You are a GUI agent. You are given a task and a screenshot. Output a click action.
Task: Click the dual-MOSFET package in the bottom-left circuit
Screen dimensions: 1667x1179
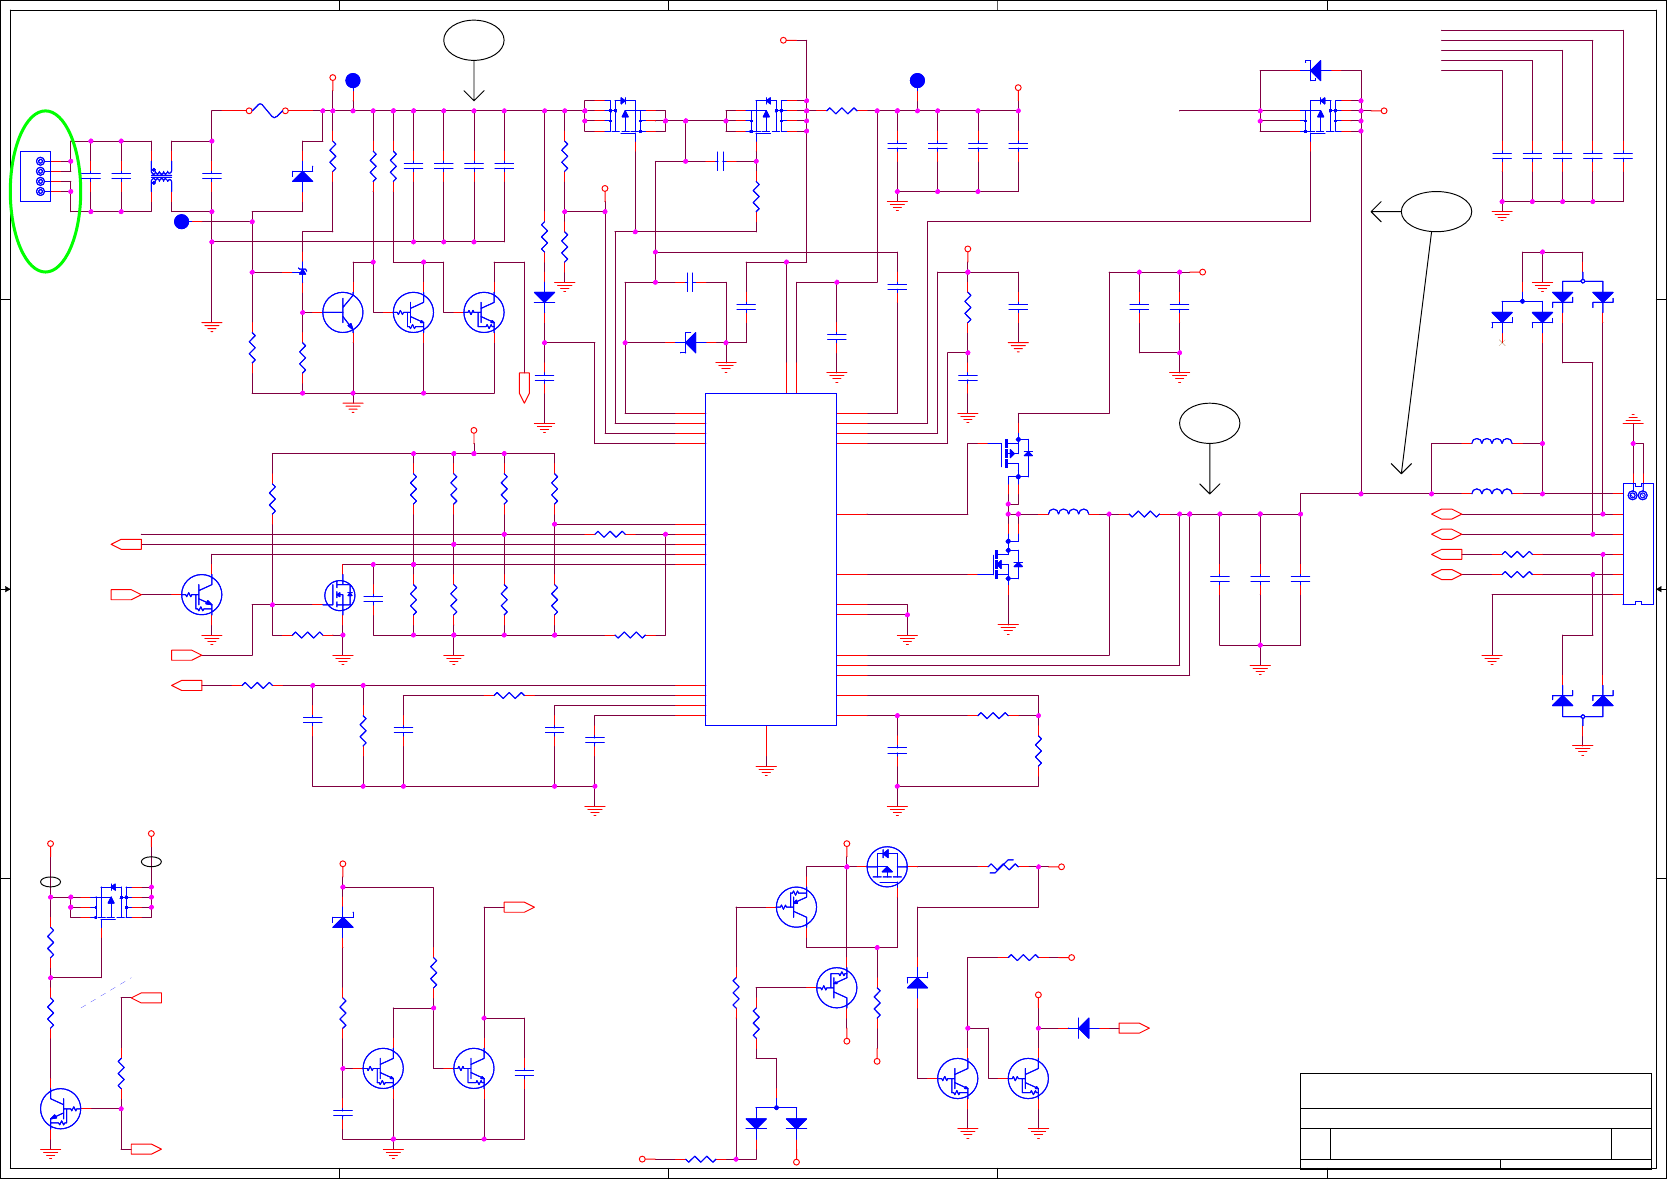point(111,902)
